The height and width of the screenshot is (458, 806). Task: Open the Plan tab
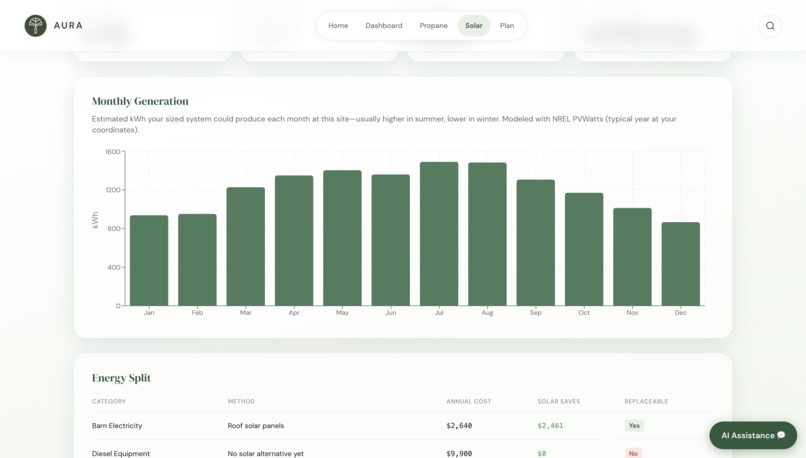click(507, 26)
